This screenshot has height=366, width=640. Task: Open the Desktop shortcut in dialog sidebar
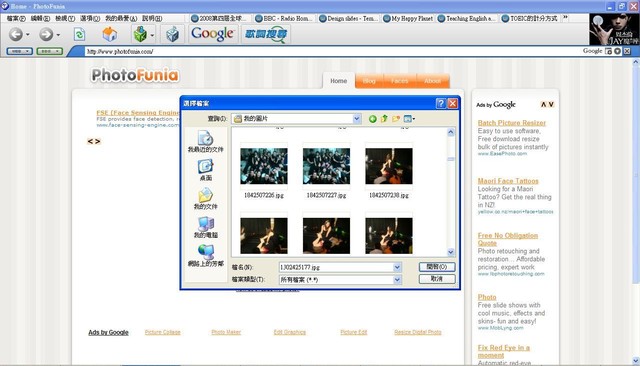pos(205,170)
